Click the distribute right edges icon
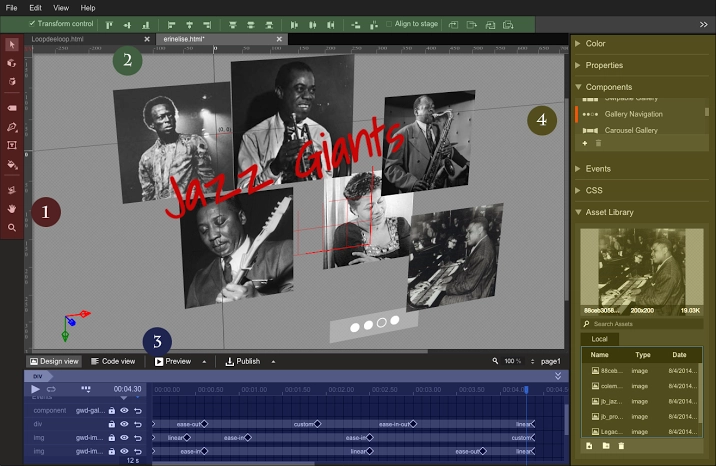Image resolution: width=716 pixels, height=466 pixels. tap(331, 25)
